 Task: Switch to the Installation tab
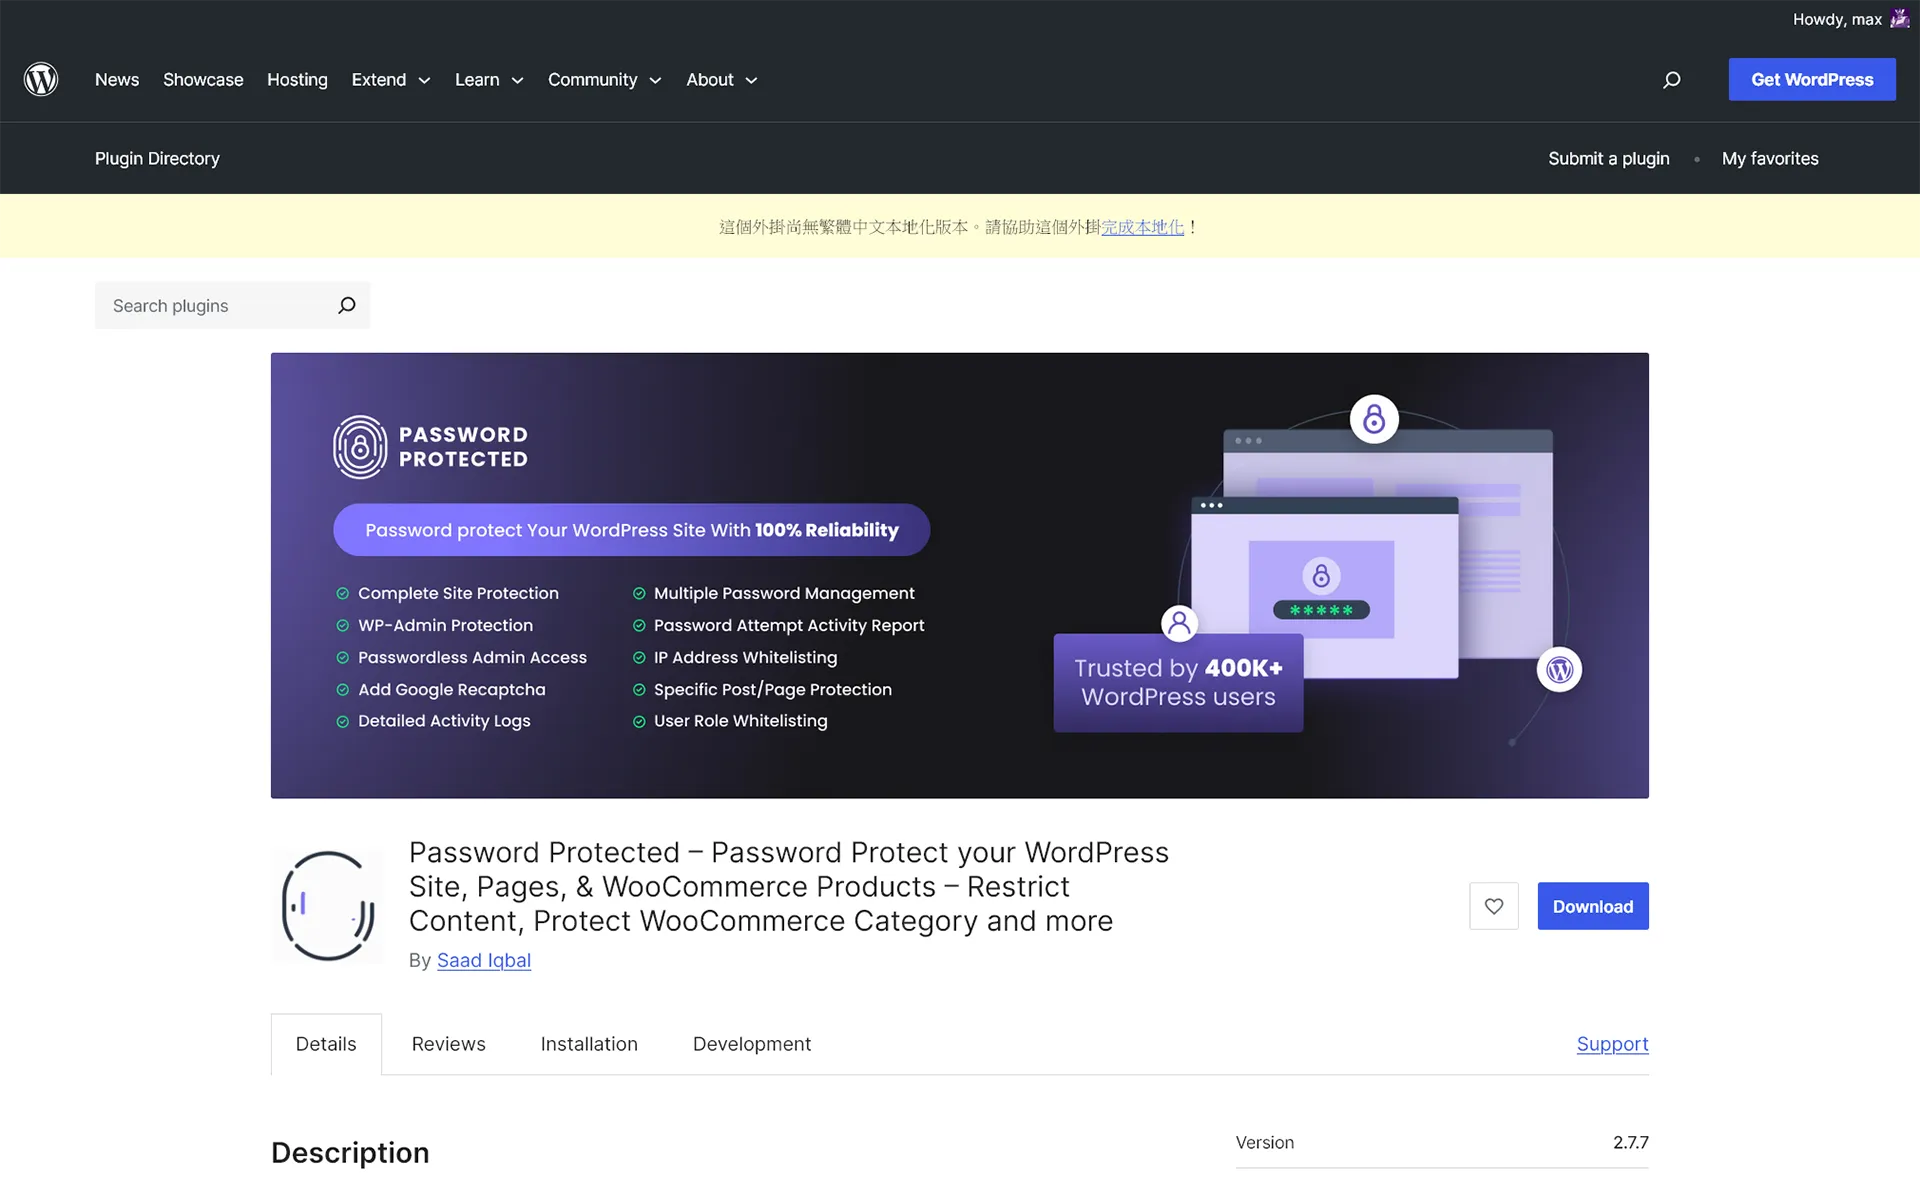[589, 1044]
